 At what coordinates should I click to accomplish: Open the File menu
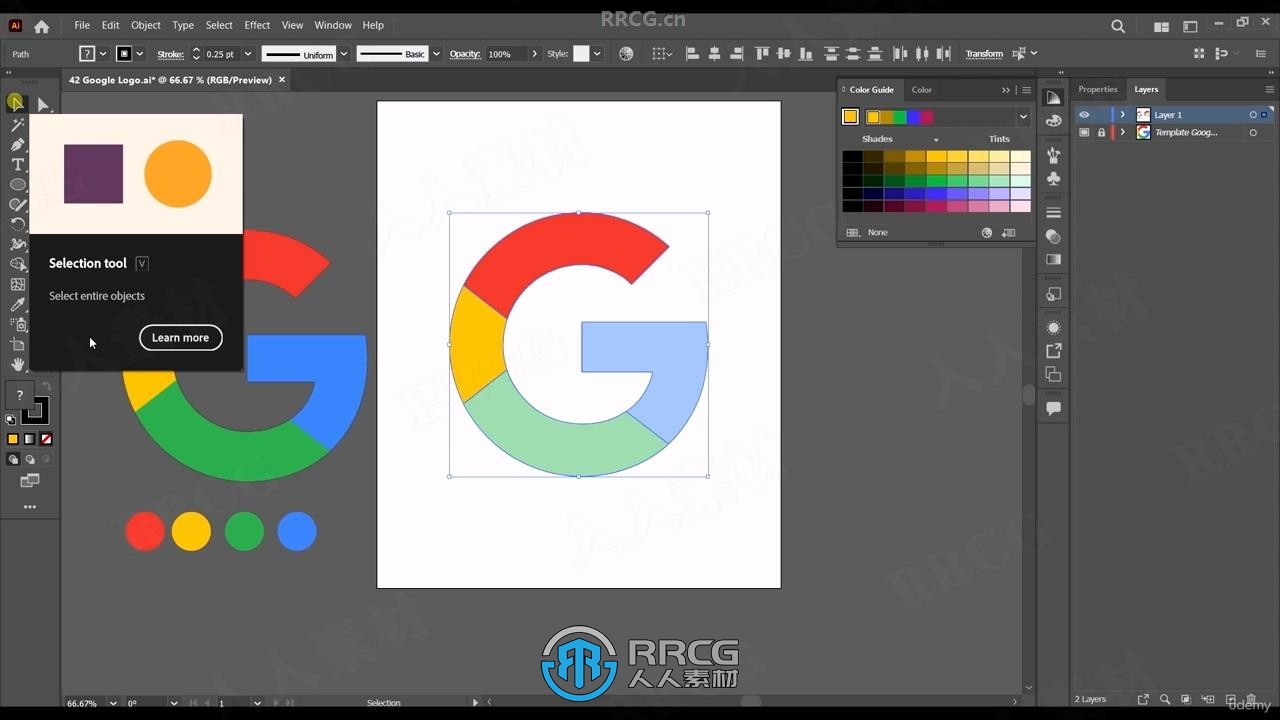82,25
